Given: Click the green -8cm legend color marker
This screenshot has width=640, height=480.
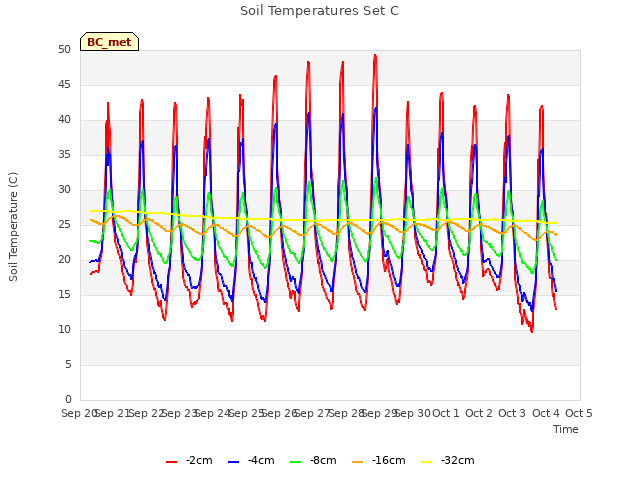Looking at the screenshot, I should 296,462.
